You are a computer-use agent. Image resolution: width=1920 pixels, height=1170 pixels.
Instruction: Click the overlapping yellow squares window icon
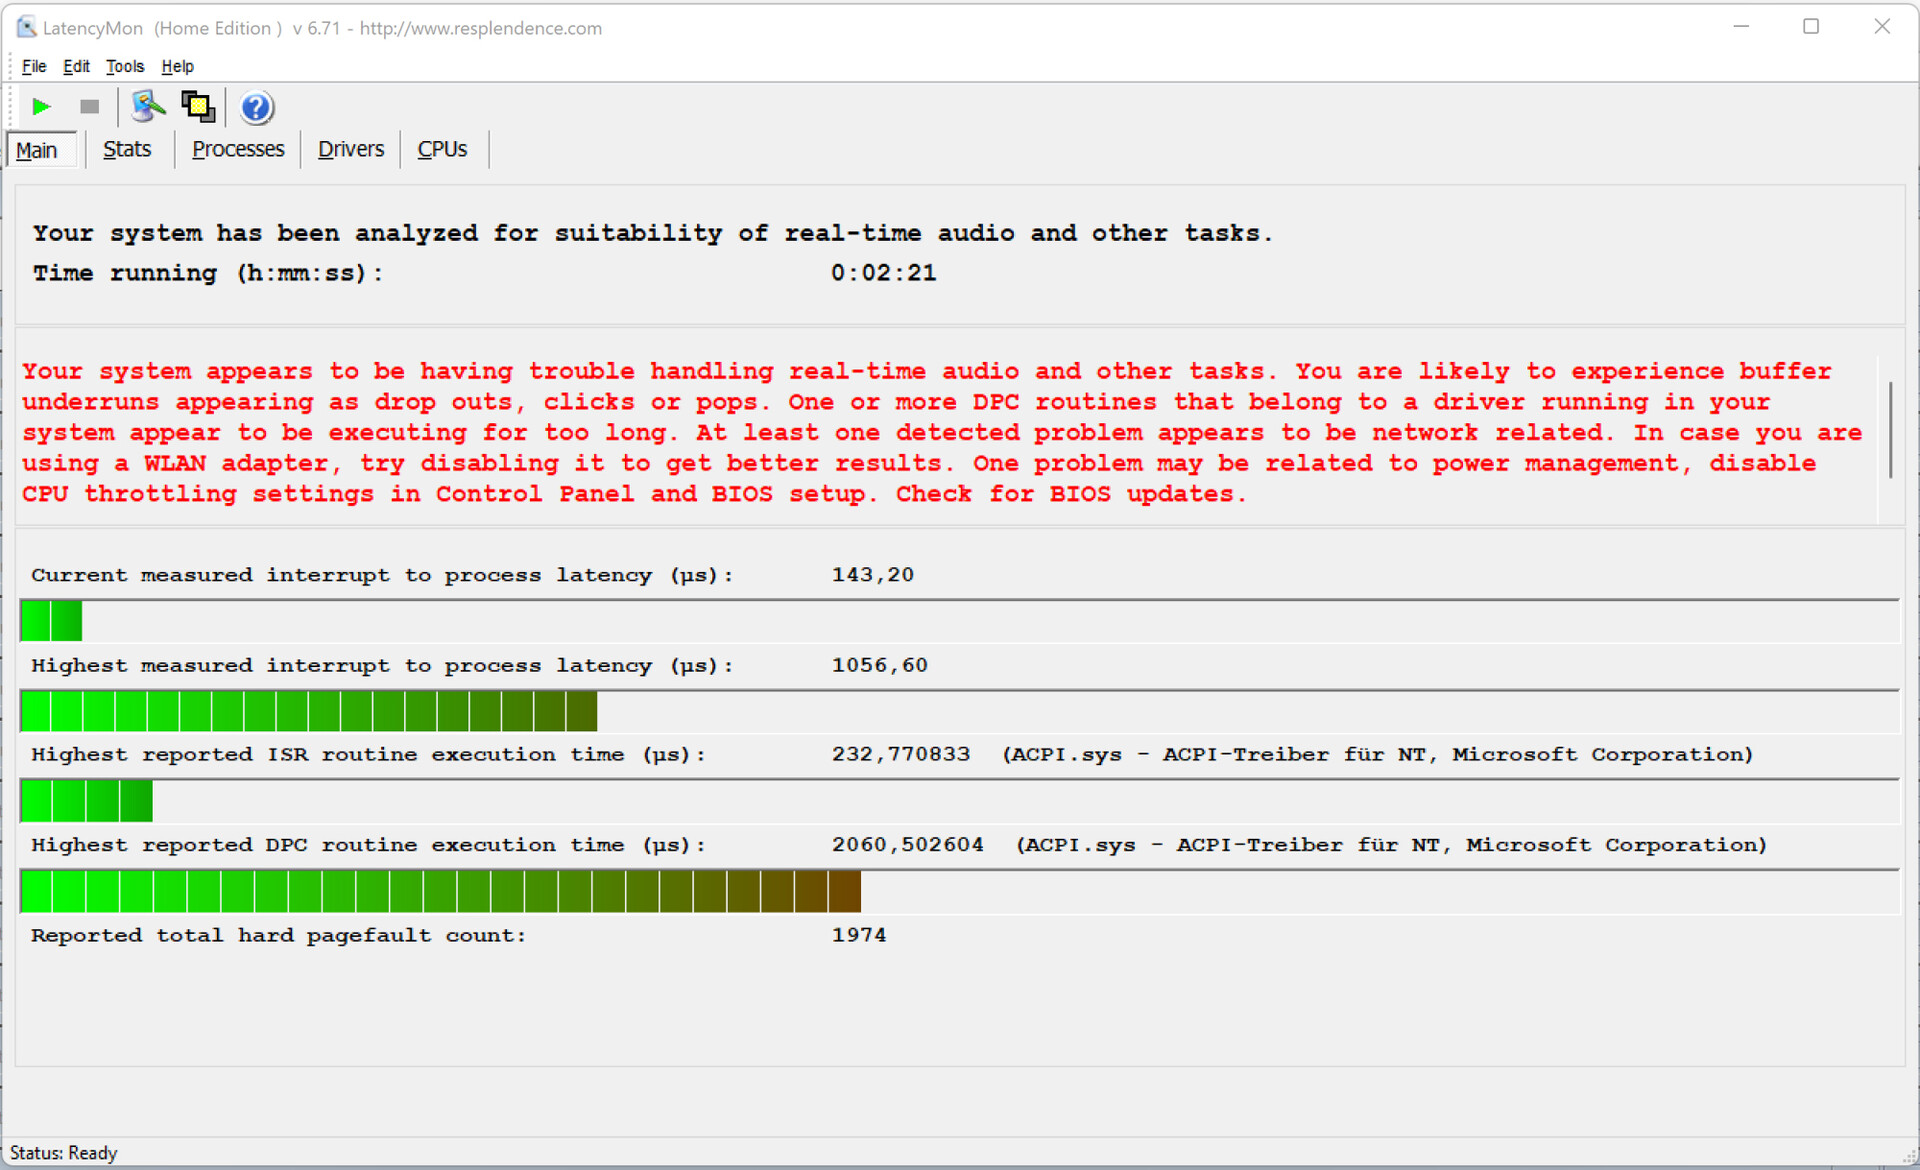pos(198,106)
